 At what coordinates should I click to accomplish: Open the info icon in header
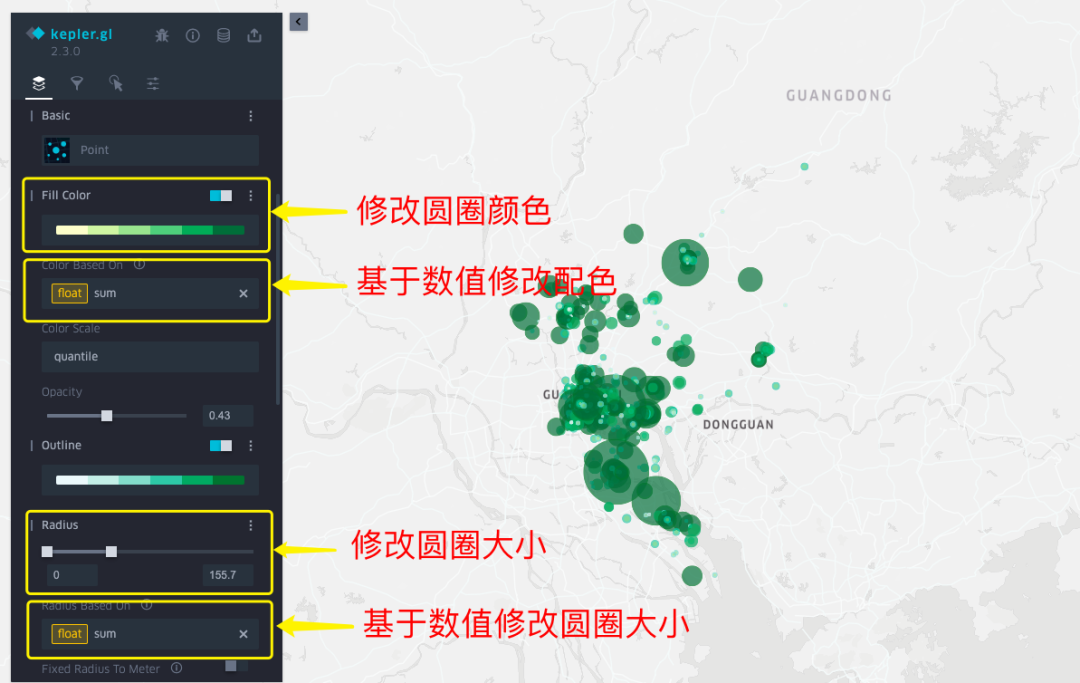pos(193,35)
